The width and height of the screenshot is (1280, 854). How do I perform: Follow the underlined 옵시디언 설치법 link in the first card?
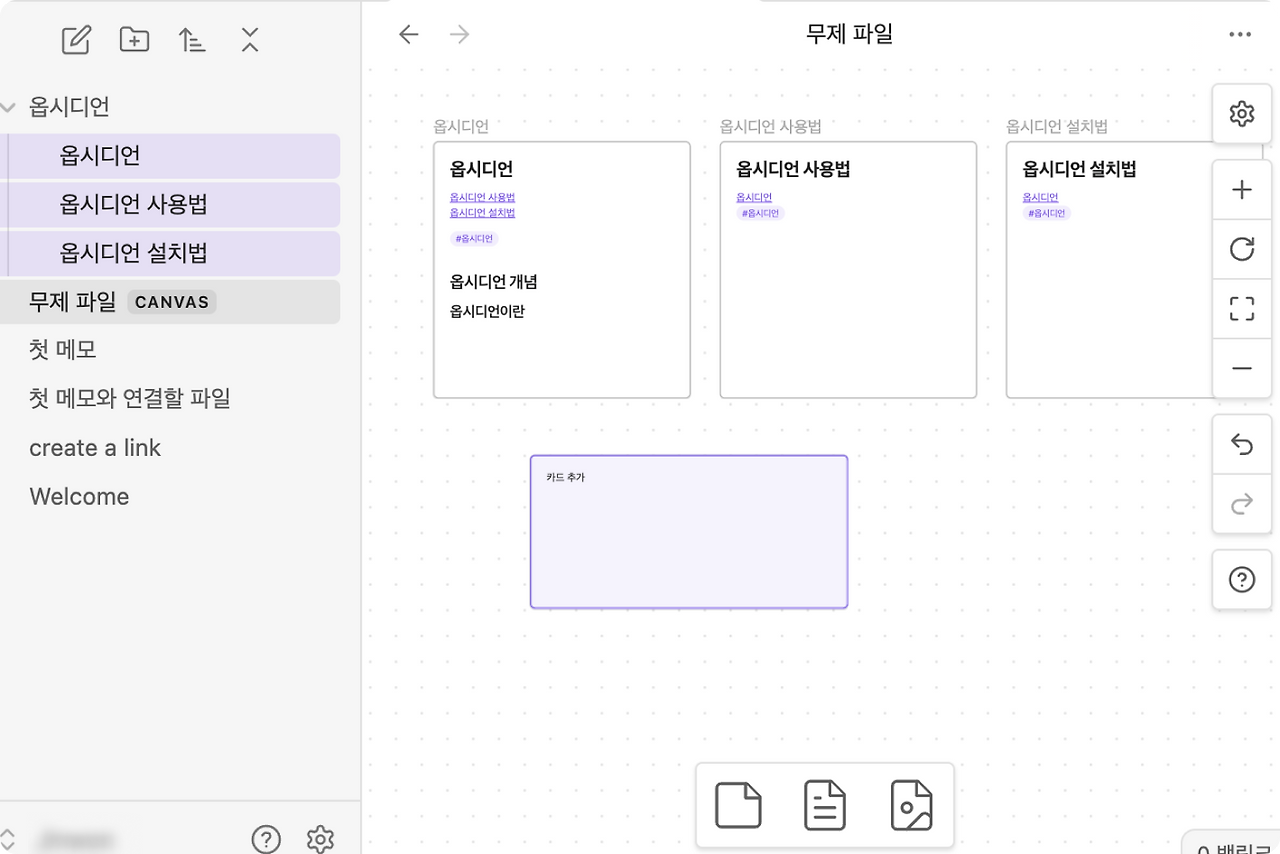pyautogui.click(x=482, y=213)
